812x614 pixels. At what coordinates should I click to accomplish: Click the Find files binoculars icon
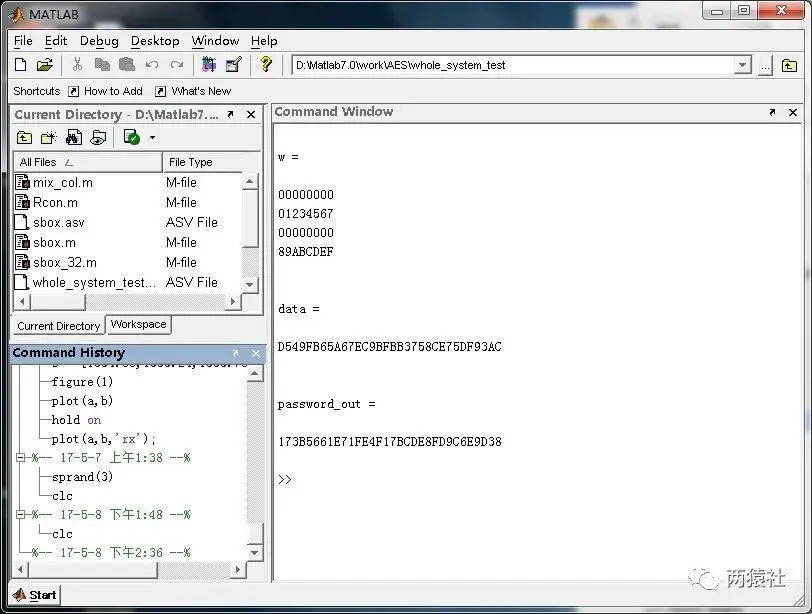click(x=74, y=138)
